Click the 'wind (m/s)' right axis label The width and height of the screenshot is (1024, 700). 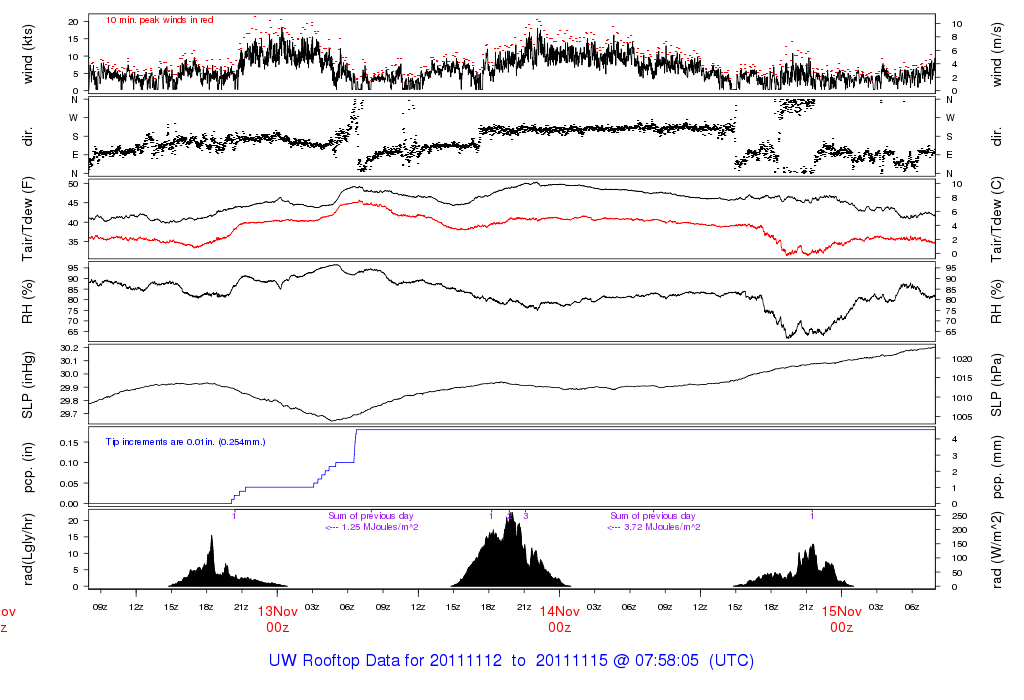[997, 54]
